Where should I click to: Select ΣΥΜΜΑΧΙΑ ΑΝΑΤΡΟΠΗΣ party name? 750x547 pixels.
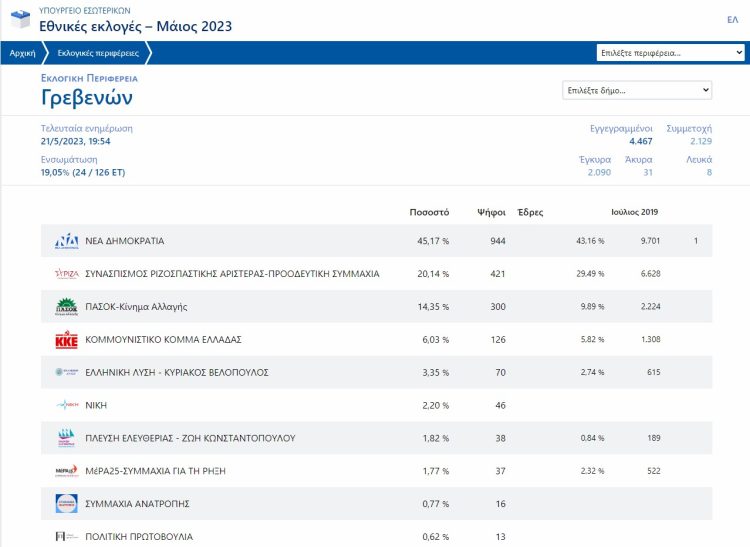(137, 504)
